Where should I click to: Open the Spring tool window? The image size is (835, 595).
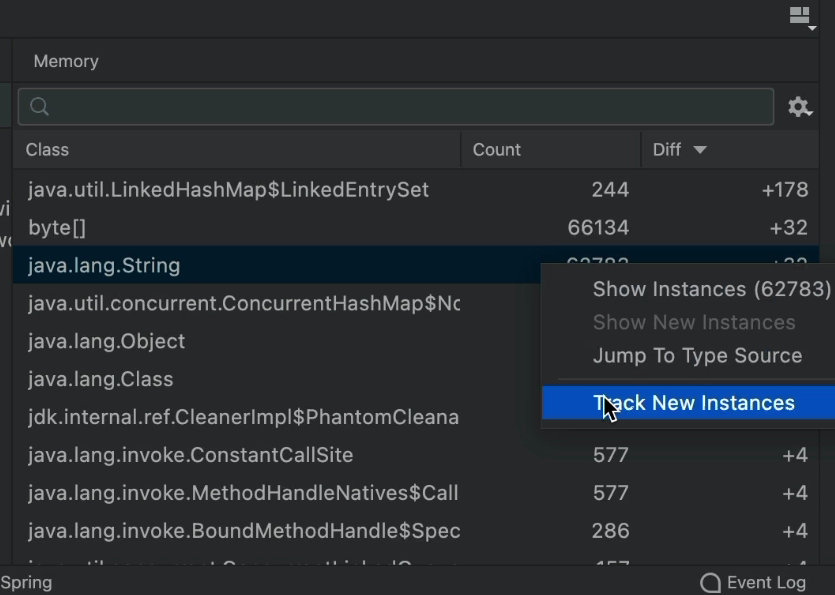click(26, 582)
